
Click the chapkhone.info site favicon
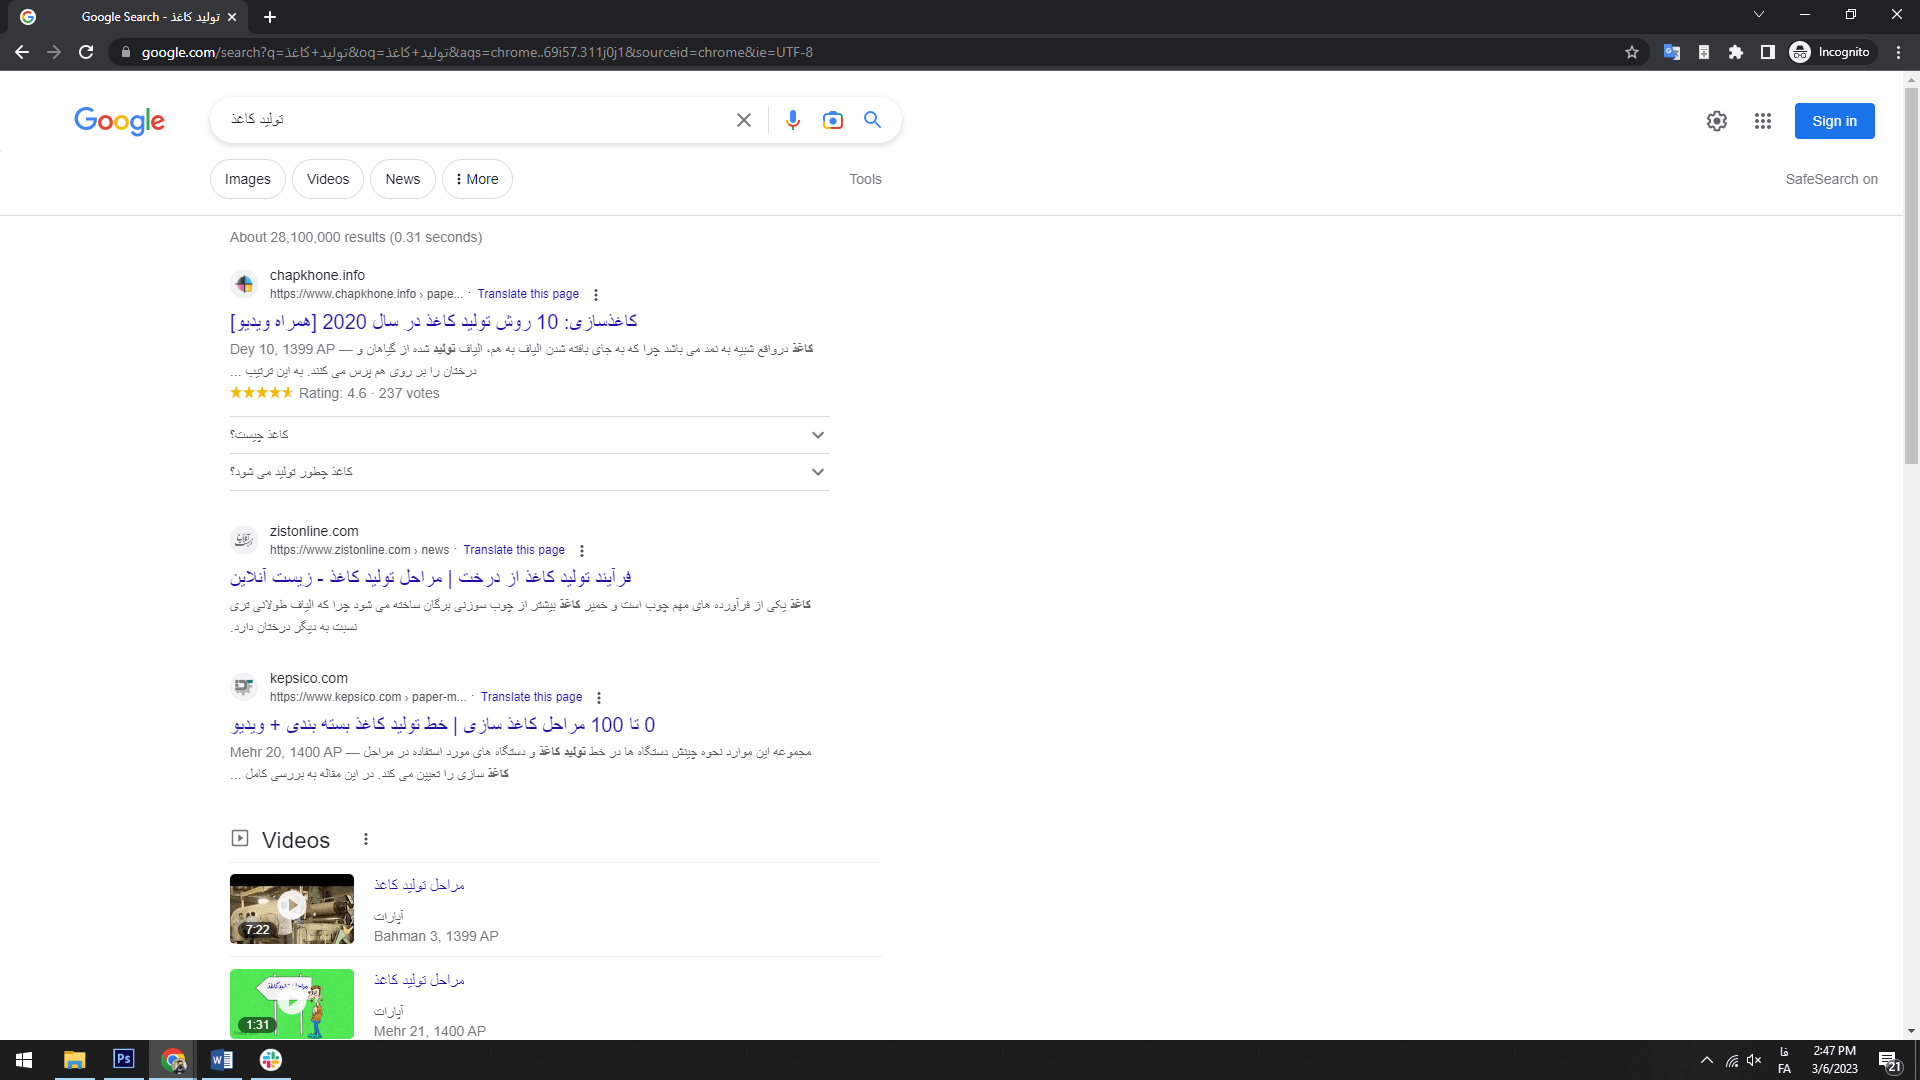coord(244,284)
